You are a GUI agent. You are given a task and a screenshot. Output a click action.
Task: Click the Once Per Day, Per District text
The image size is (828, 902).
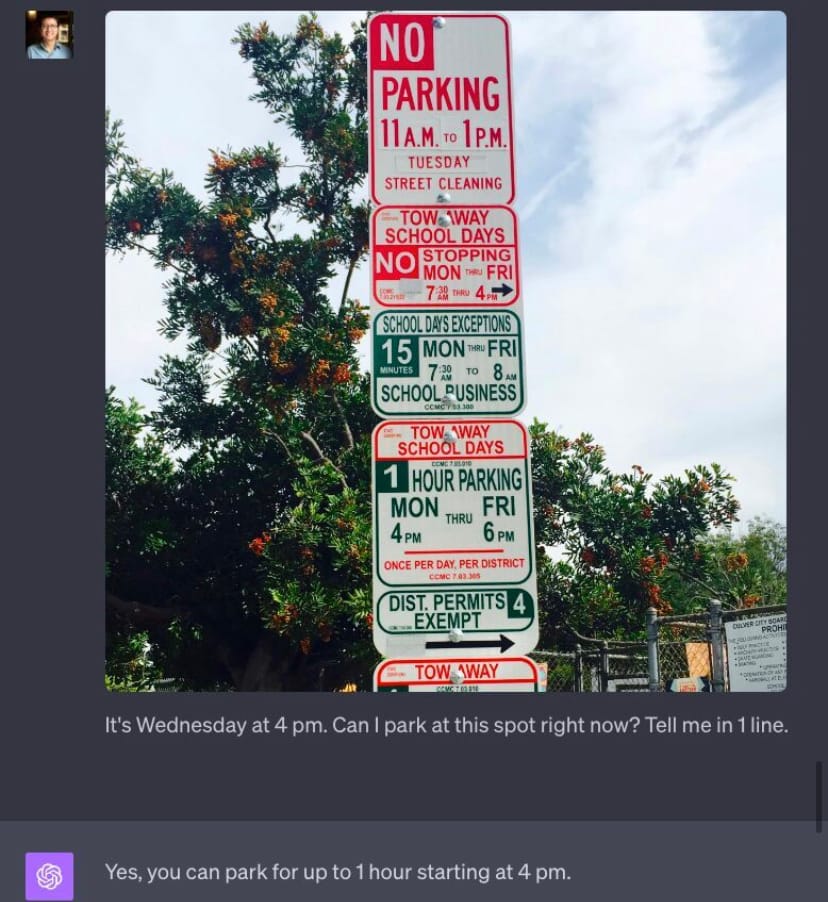pos(454,564)
